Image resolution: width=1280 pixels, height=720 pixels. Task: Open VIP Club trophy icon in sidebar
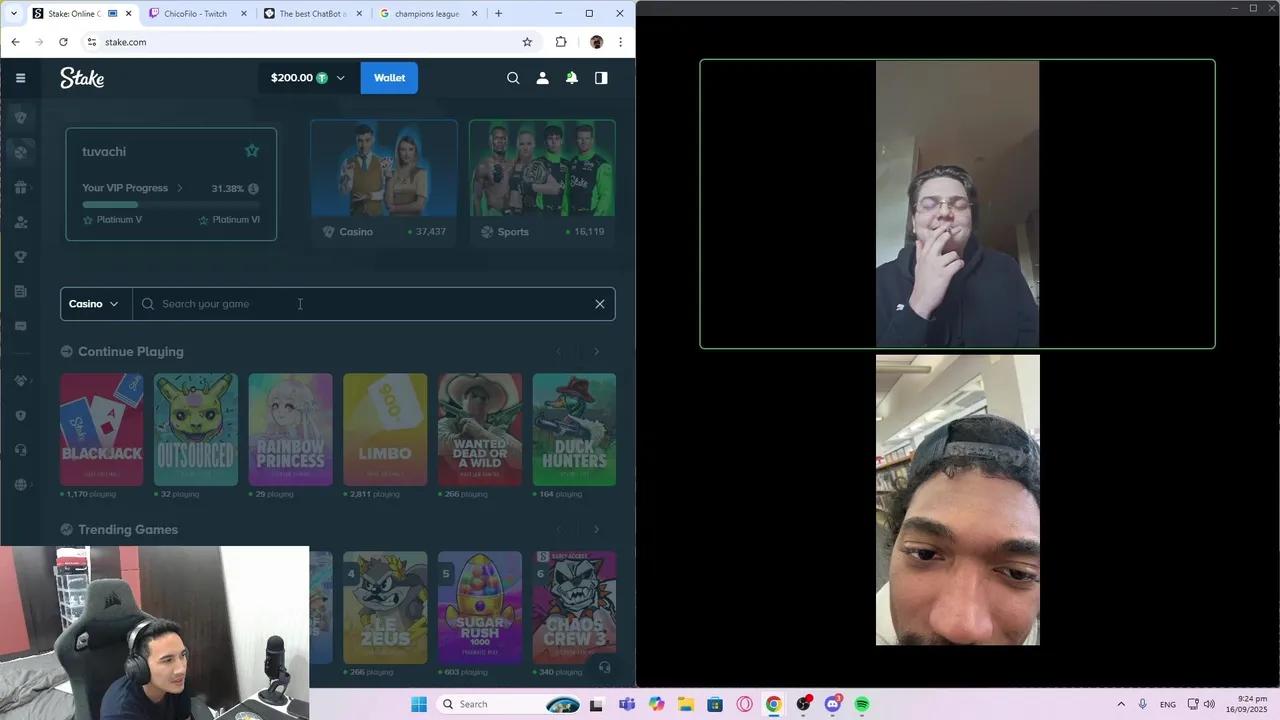click(x=20, y=257)
